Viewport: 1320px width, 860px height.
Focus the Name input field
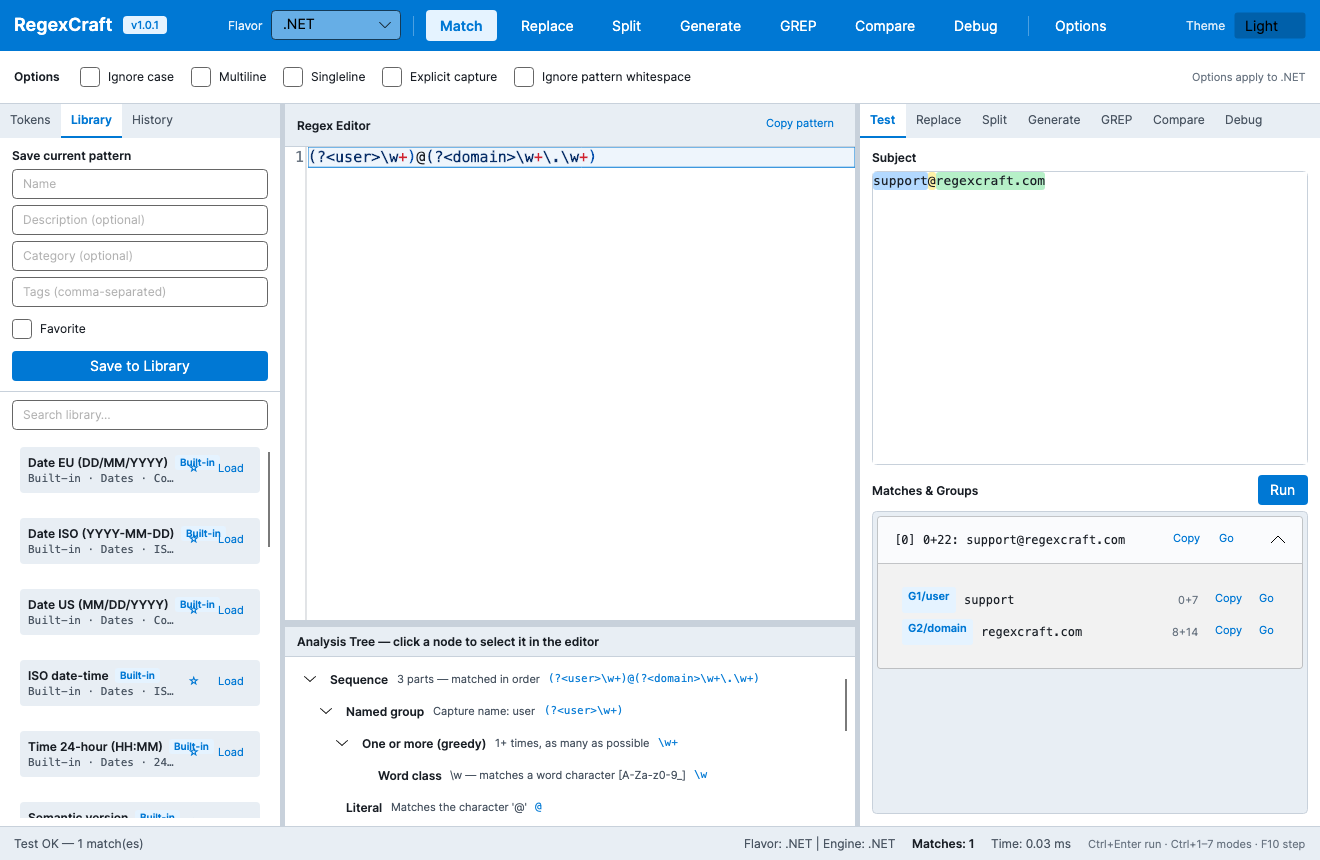(140, 184)
